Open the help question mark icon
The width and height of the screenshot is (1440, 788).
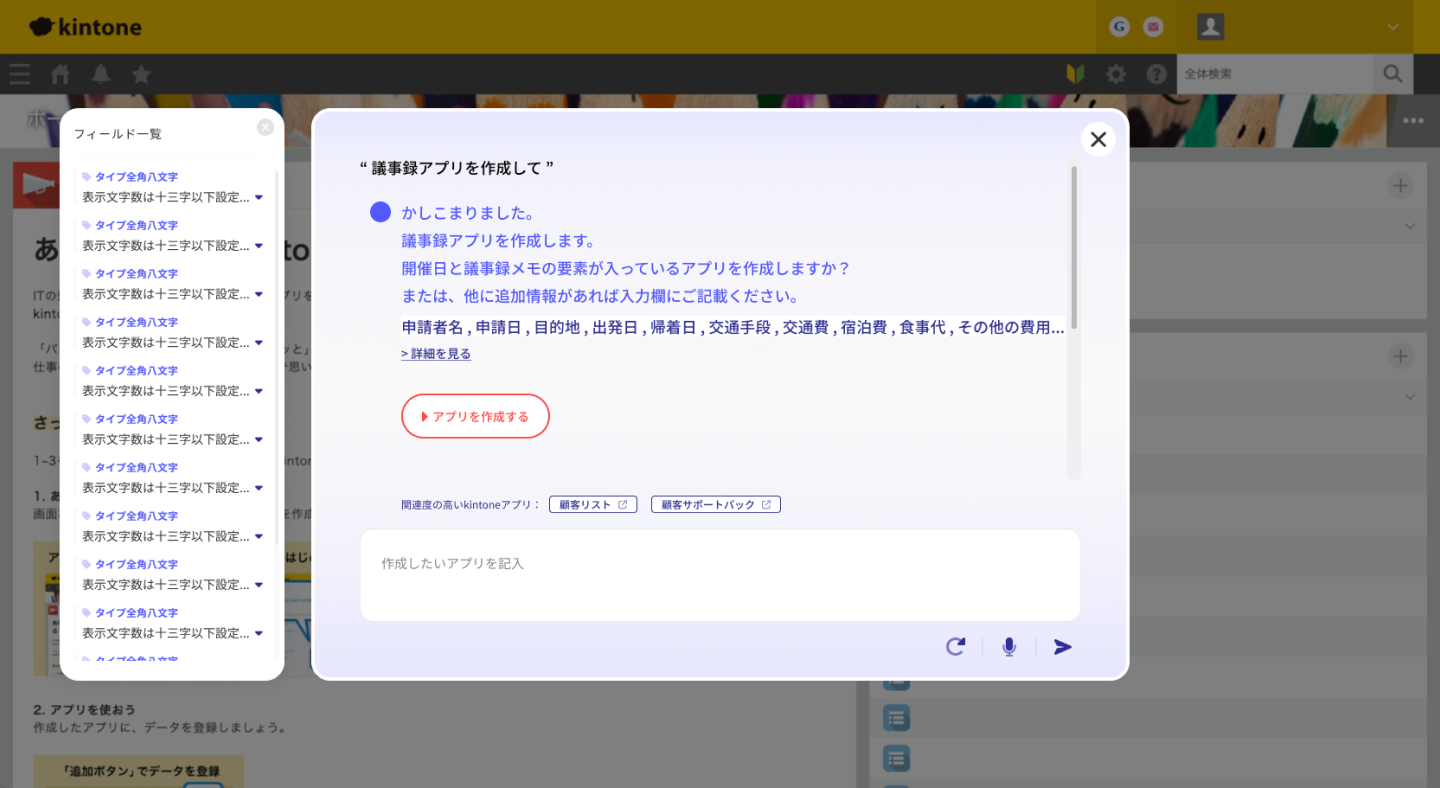tap(1156, 74)
